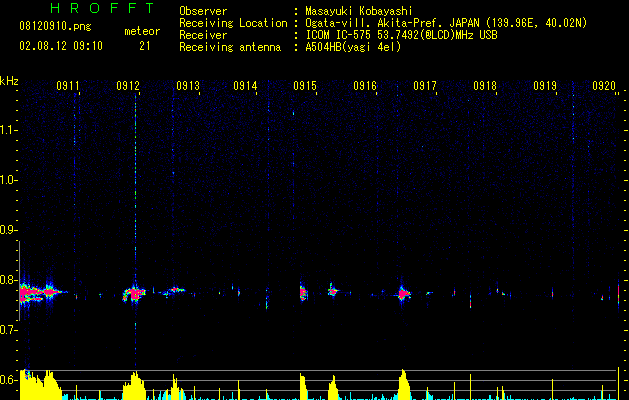Click the 0.7 kHz axis label
629x400 pixels.
point(7,330)
